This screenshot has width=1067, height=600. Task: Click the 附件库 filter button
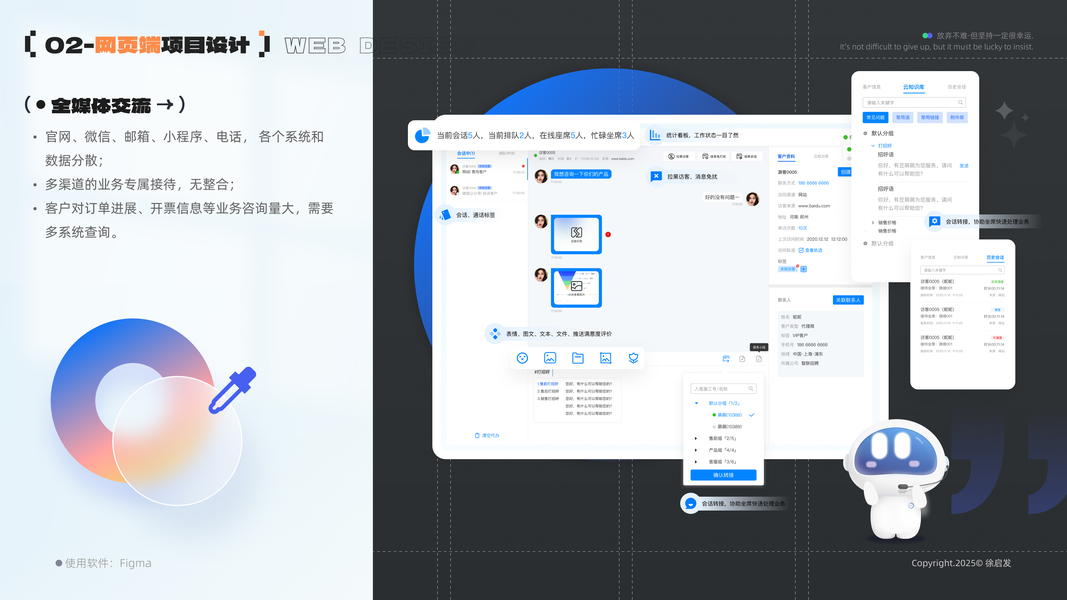[x=957, y=118]
